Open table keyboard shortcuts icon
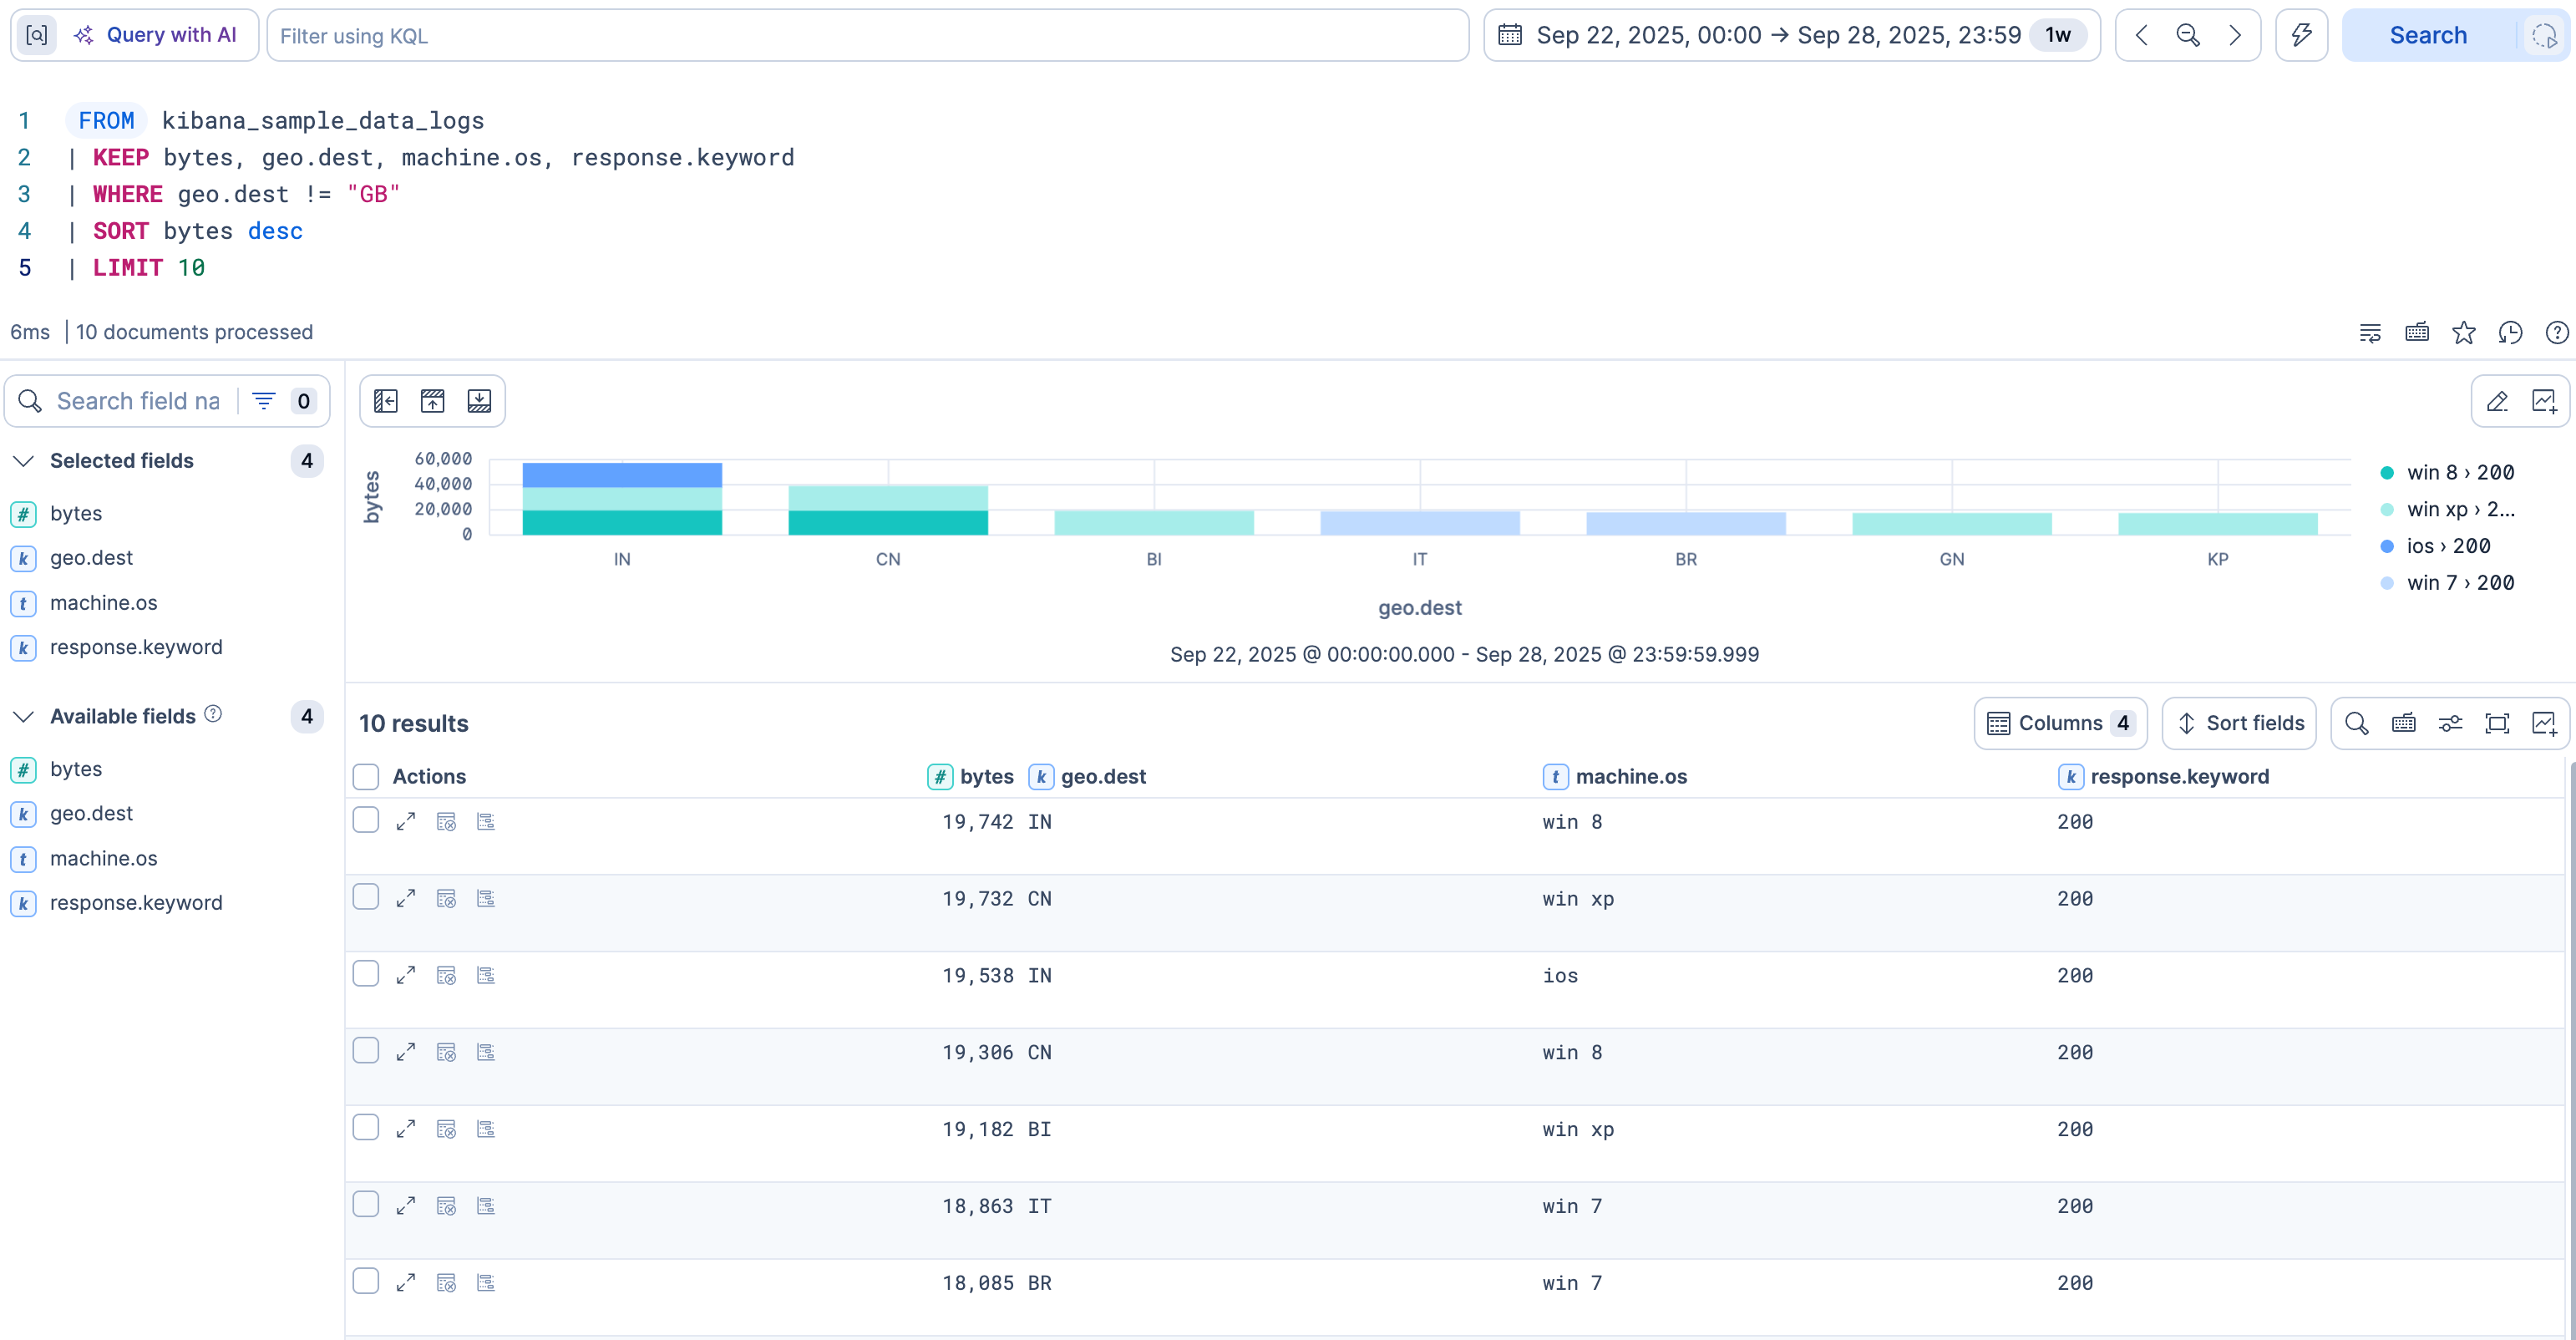The height and width of the screenshot is (1340, 2576). point(2403,723)
